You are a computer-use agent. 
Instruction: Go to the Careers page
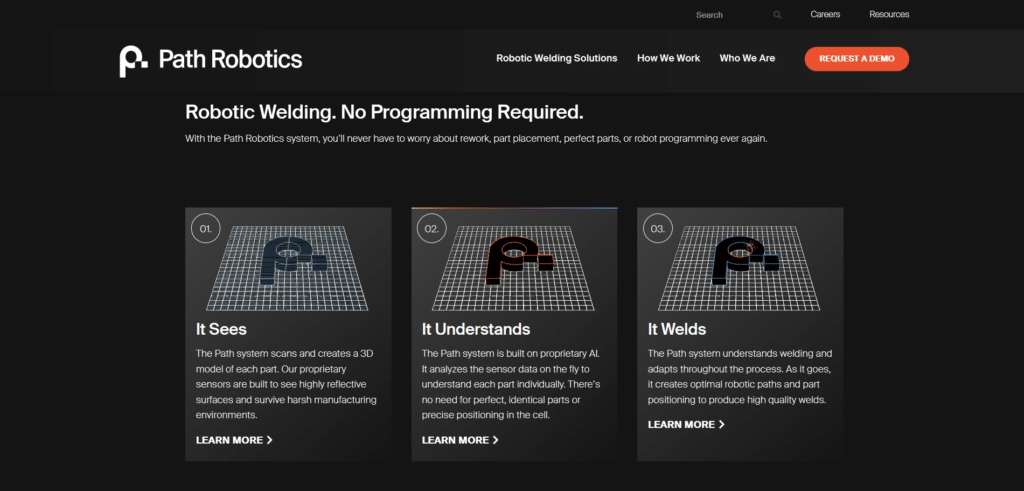tap(825, 14)
